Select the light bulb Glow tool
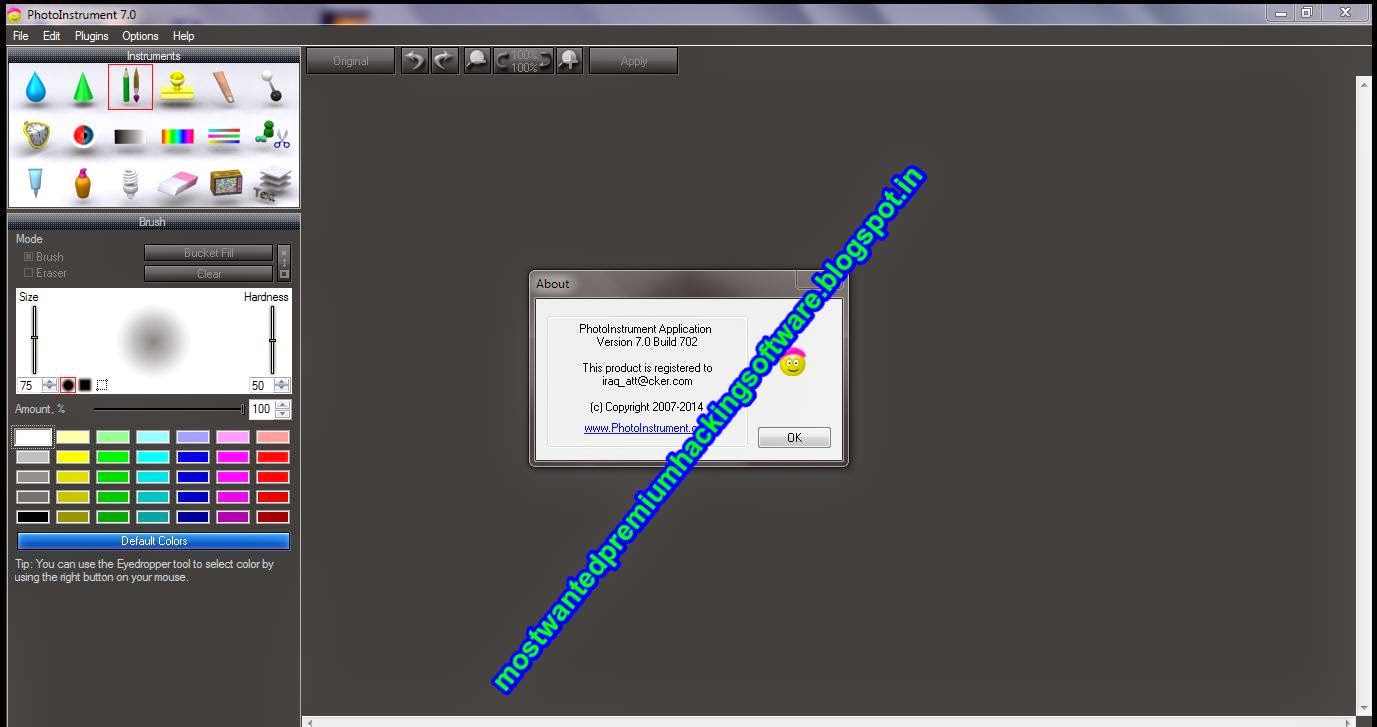Viewport: 1377px width, 727px height. (130, 184)
